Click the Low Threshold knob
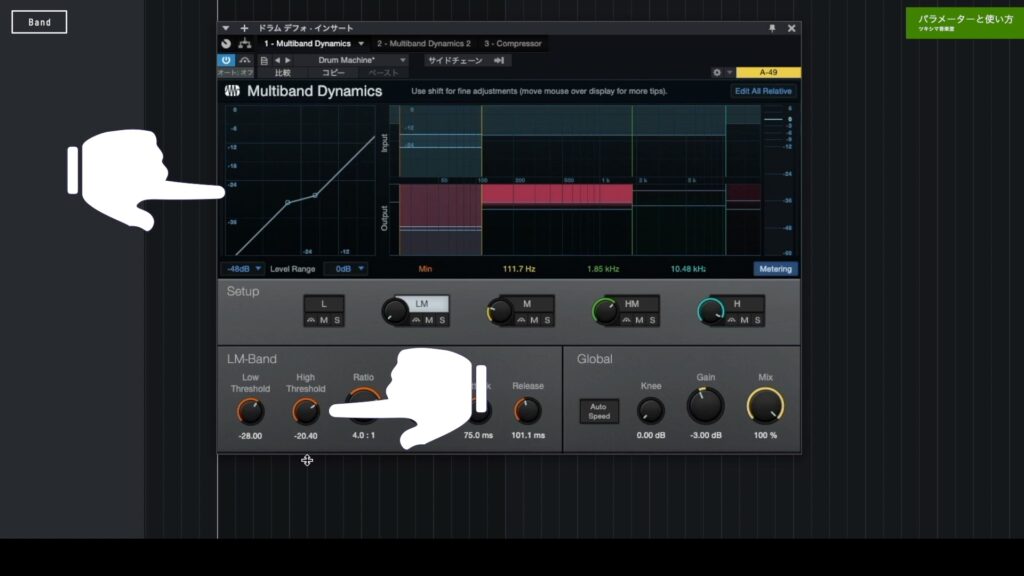Screen dimensions: 1024x576 click(x=250, y=411)
